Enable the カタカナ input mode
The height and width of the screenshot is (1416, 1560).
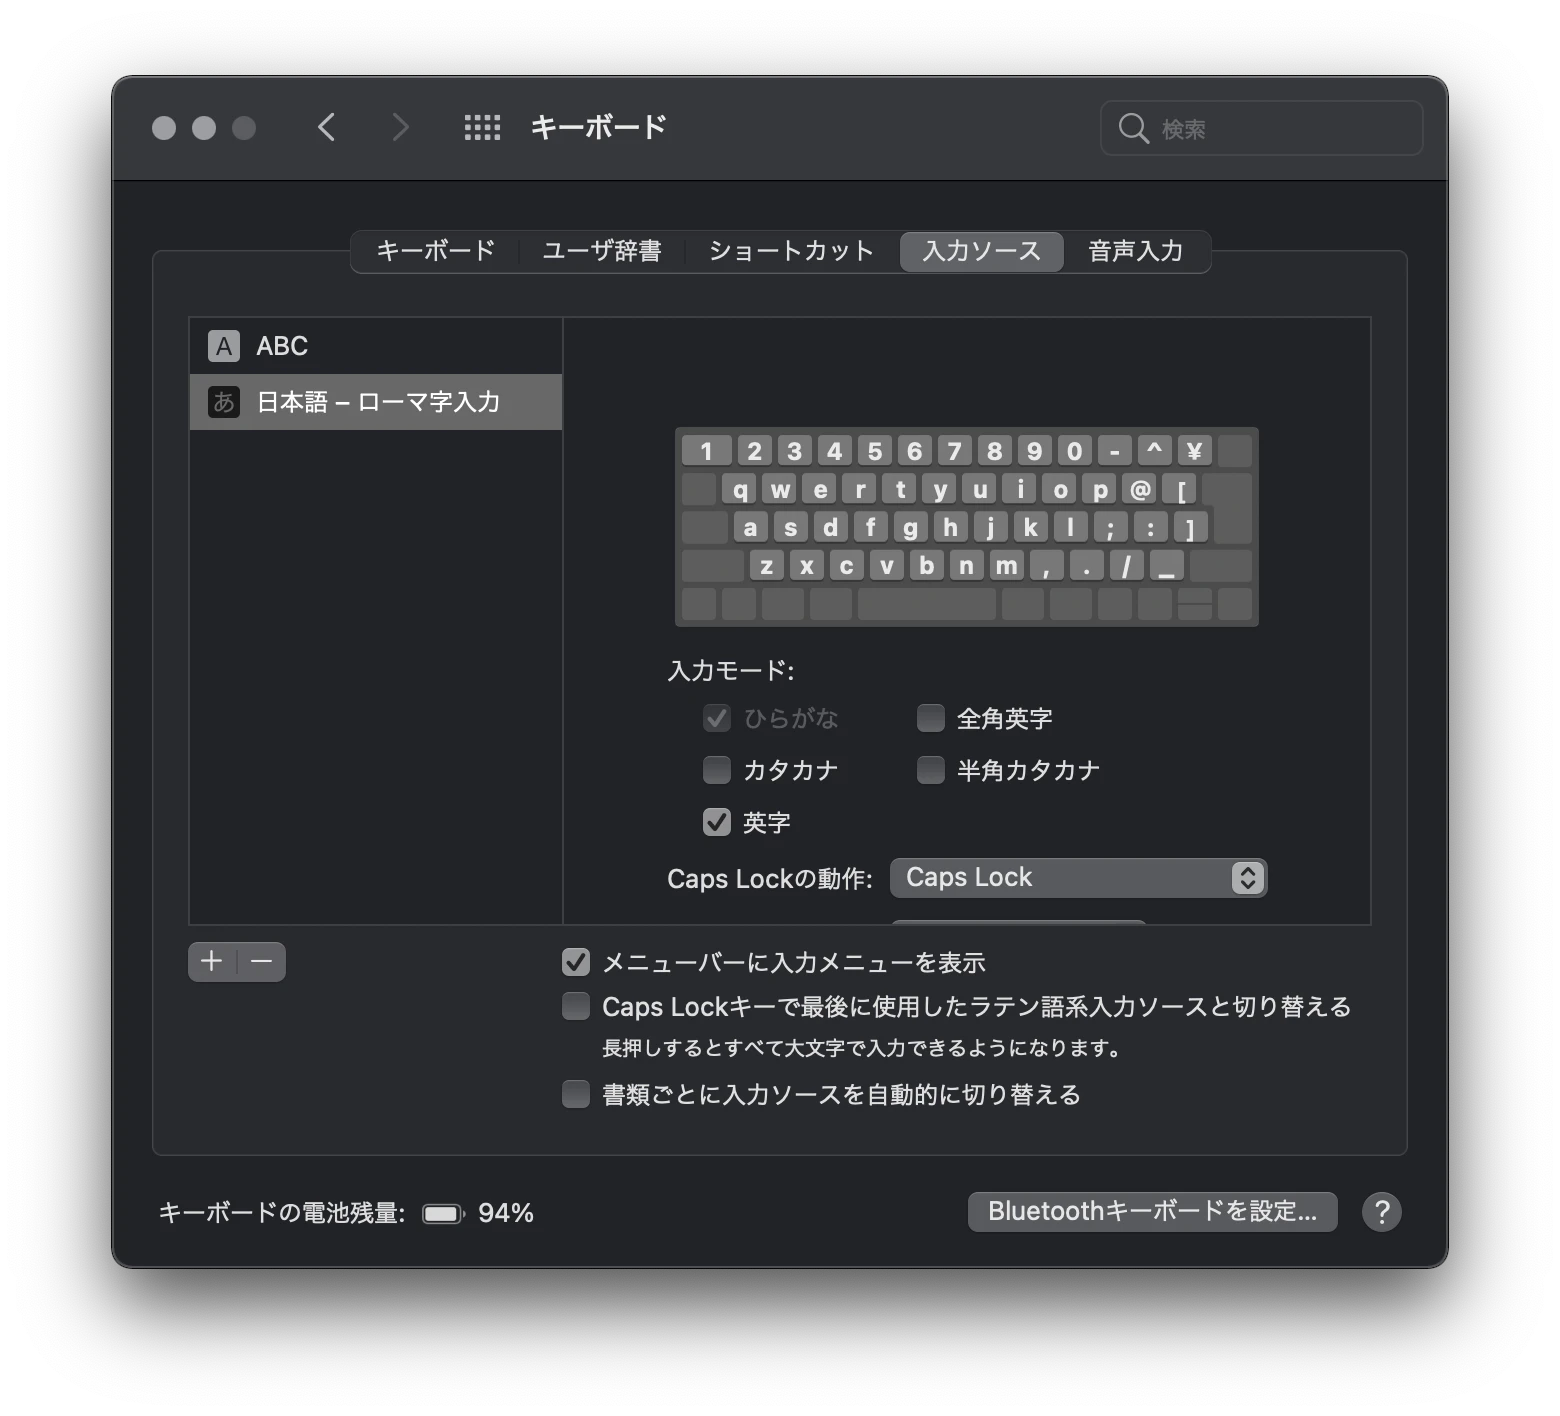pyautogui.click(x=717, y=770)
